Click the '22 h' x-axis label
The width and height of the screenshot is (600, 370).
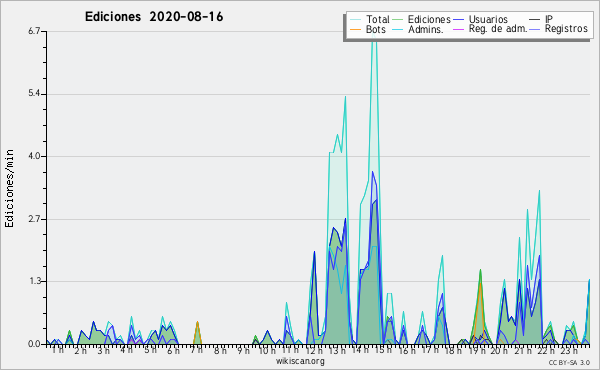(x=546, y=350)
